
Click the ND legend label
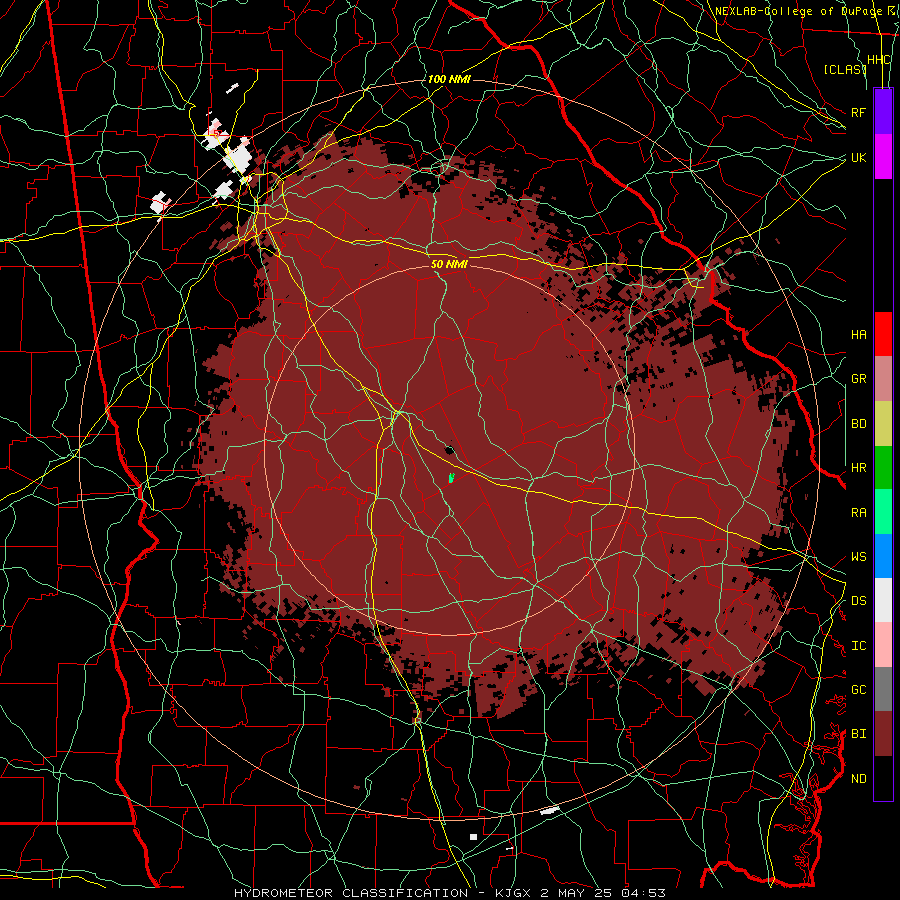858,779
